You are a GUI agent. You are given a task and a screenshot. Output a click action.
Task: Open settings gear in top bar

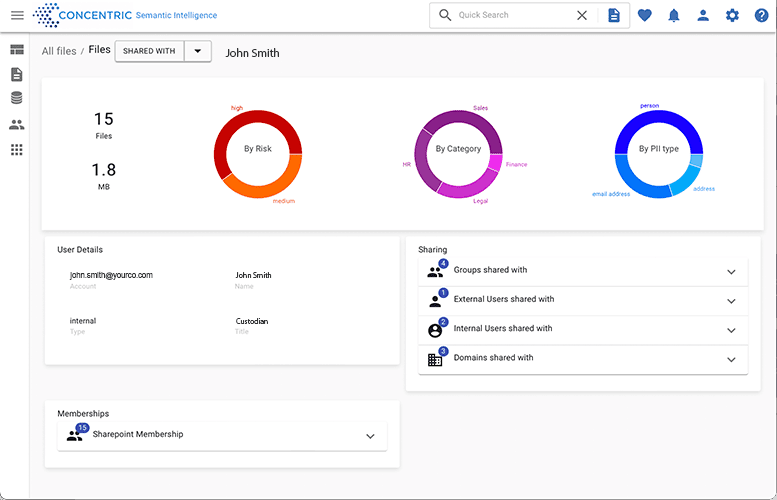(732, 15)
